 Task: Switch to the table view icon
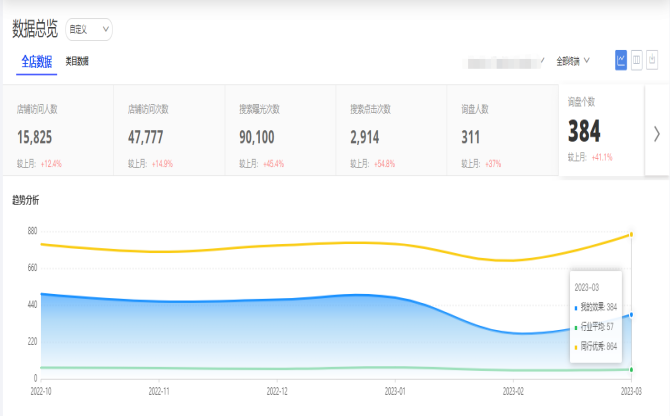[x=637, y=60]
